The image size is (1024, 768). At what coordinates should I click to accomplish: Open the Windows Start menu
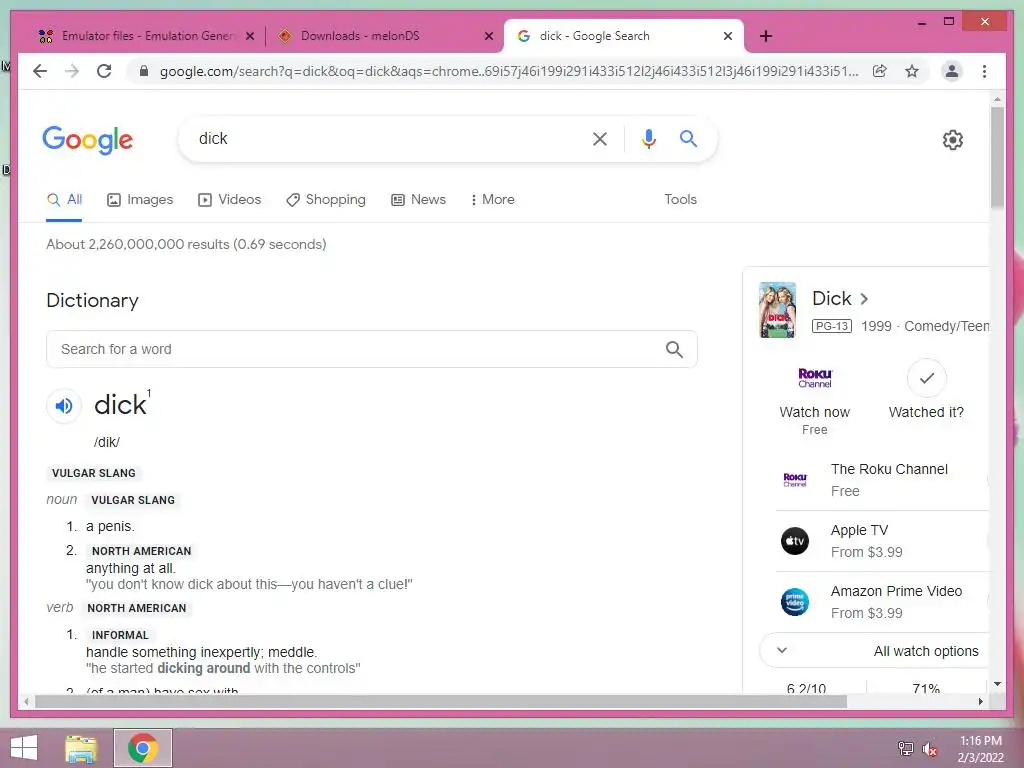coord(24,748)
